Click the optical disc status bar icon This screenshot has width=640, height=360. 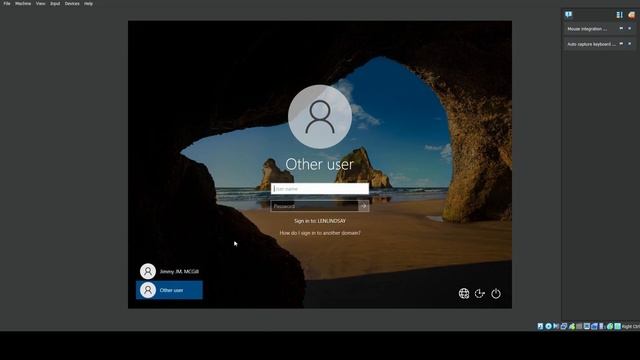pyautogui.click(x=548, y=326)
